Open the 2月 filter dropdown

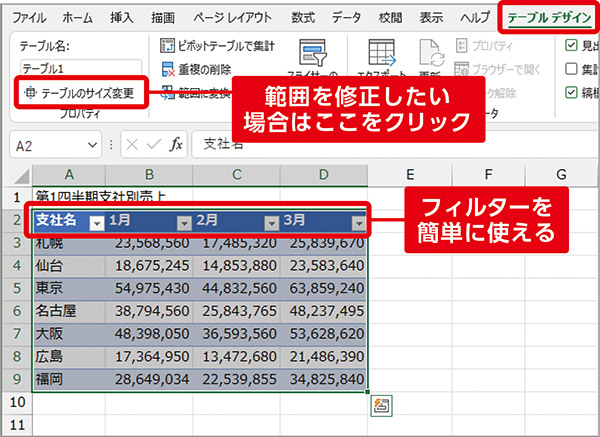271,223
